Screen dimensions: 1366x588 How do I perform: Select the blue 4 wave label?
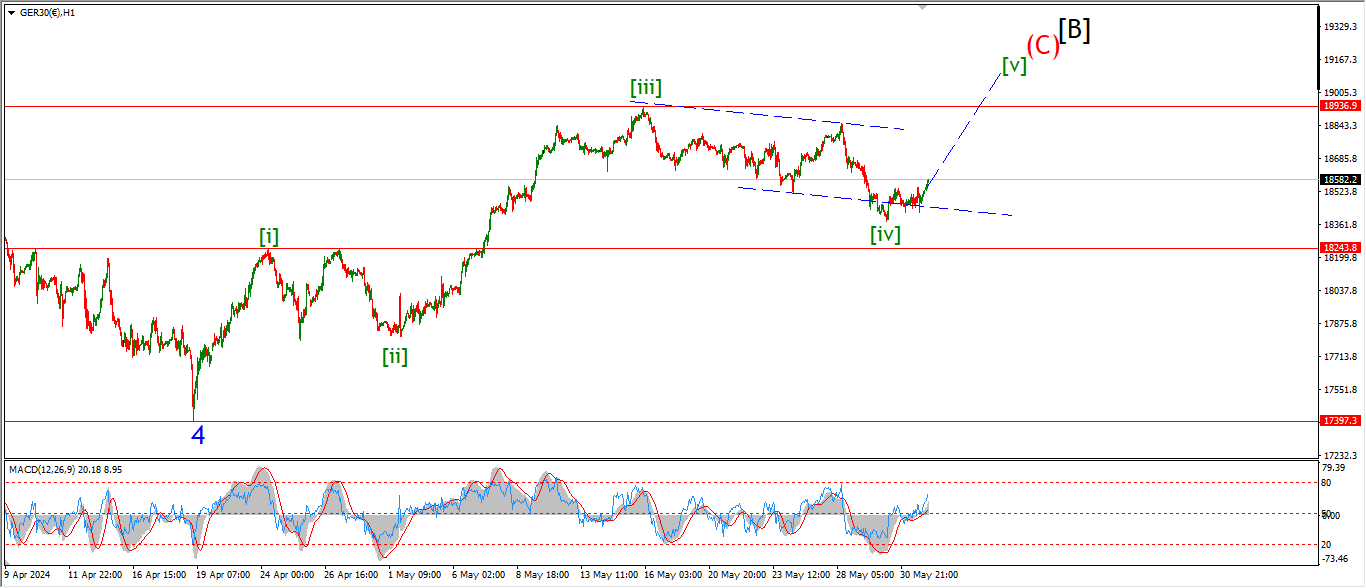point(198,435)
